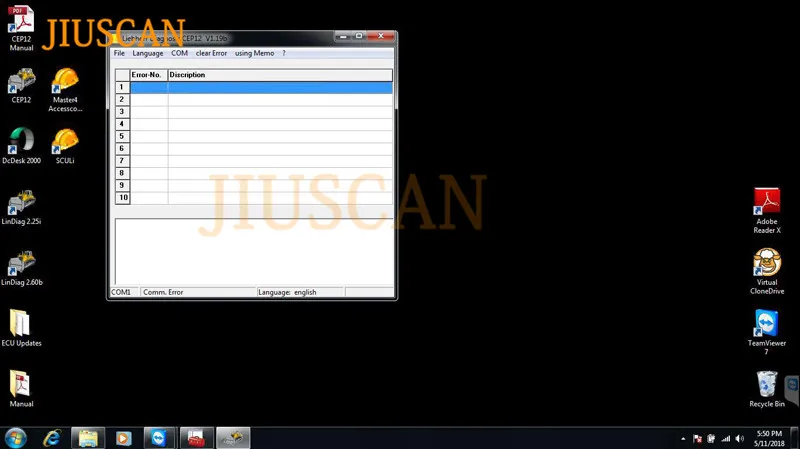
Task: Open the ECU Updates folder
Action: (x=21, y=328)
